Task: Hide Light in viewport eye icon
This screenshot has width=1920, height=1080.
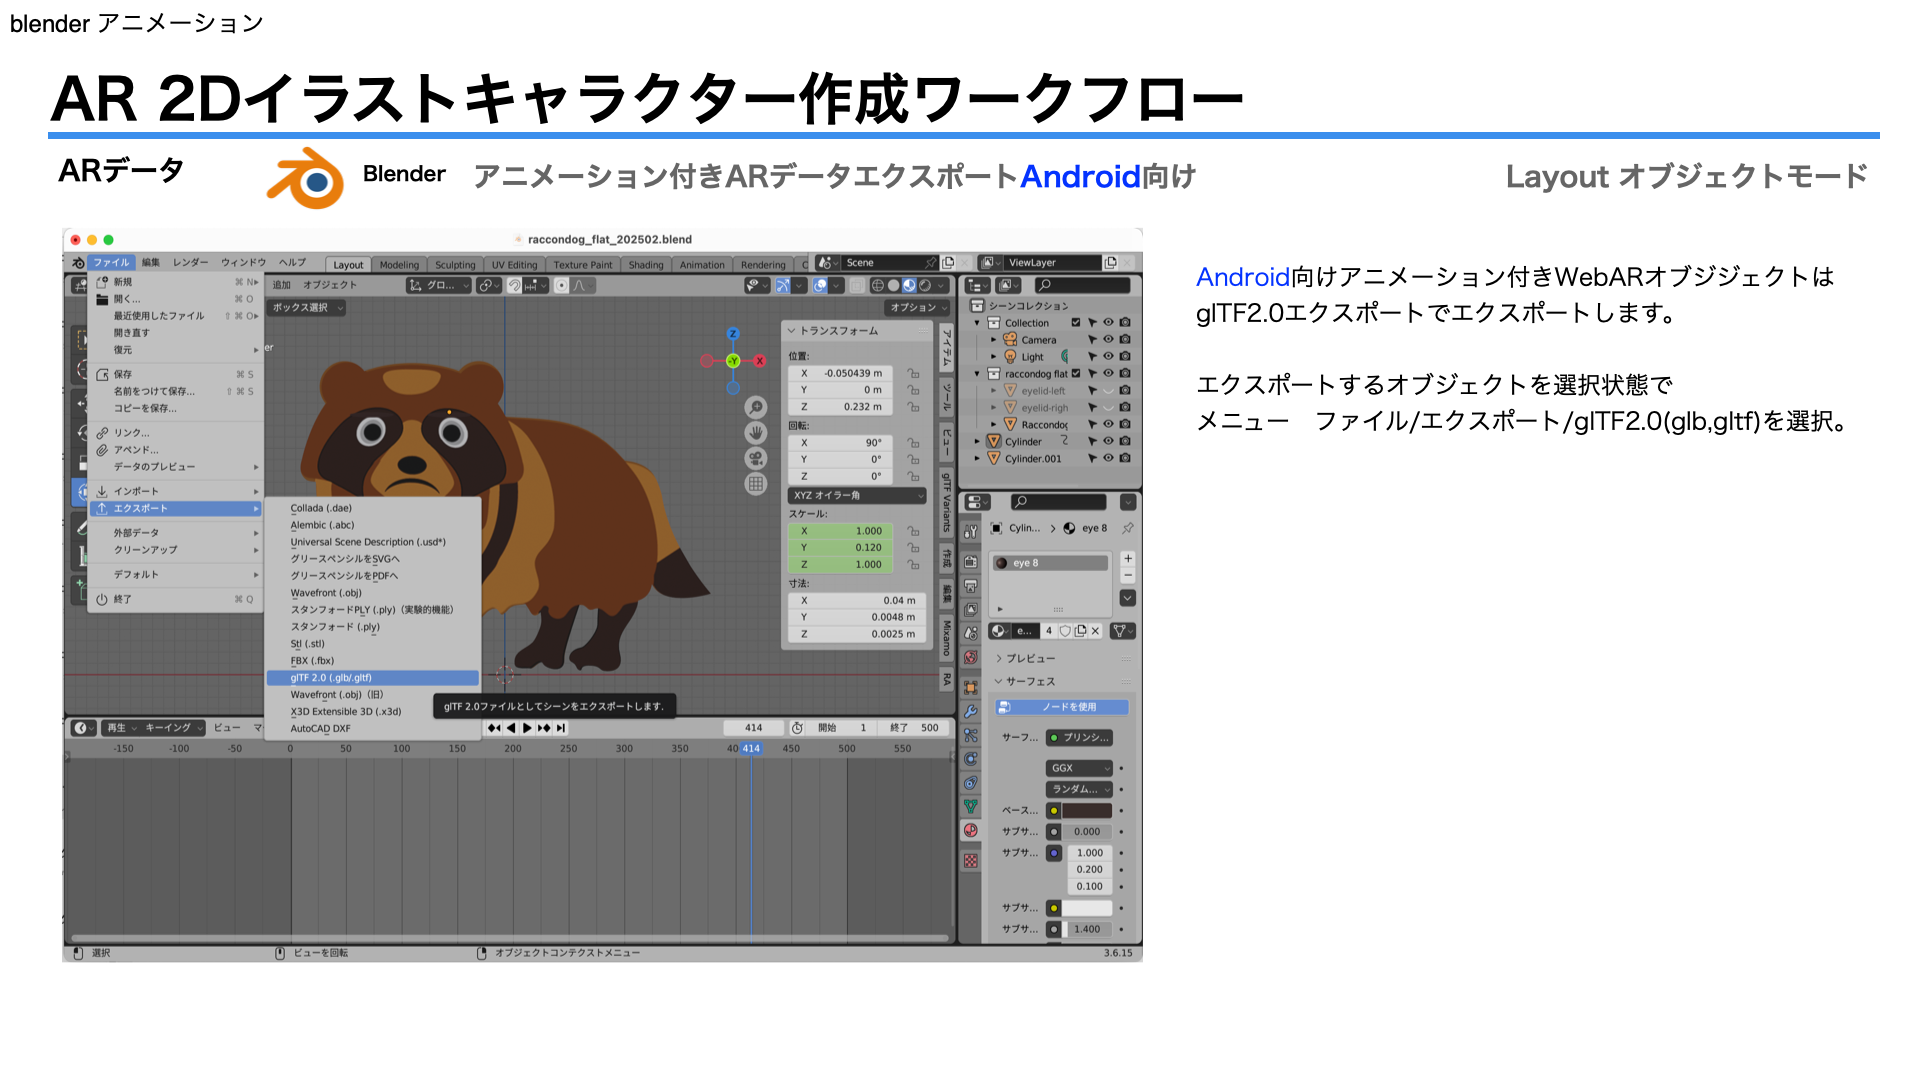Action: point(1108,357)
